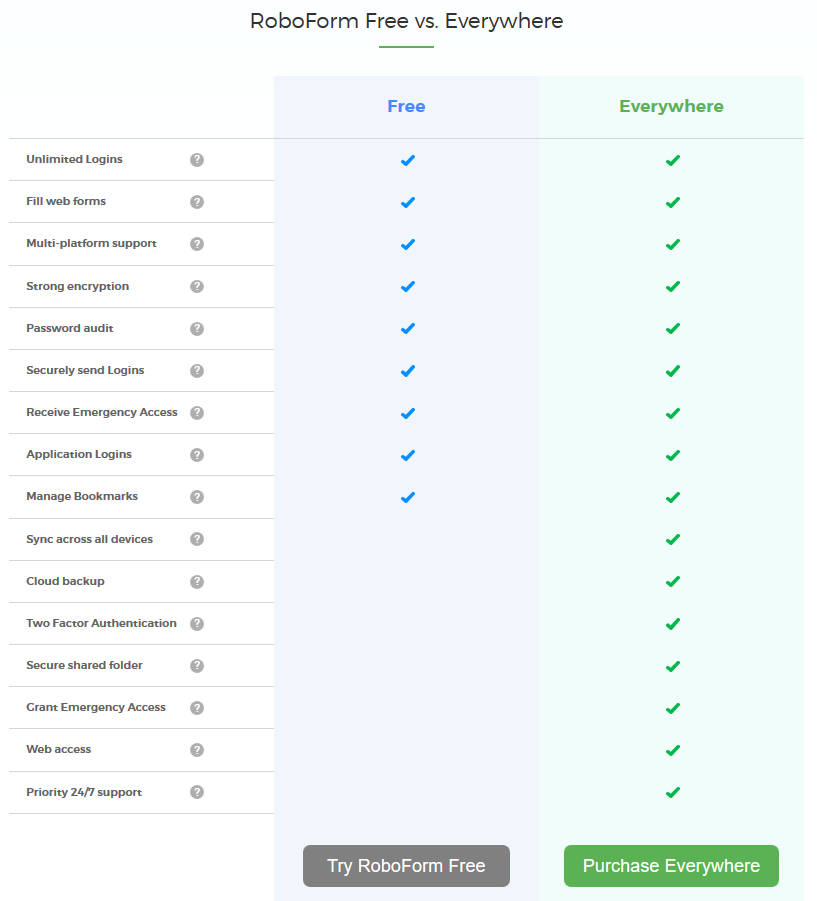The height and width of the screenshot is (901, 817).
Task: Click the green Everywhere checkmark for Cloud backup
Action: [673, 581]
